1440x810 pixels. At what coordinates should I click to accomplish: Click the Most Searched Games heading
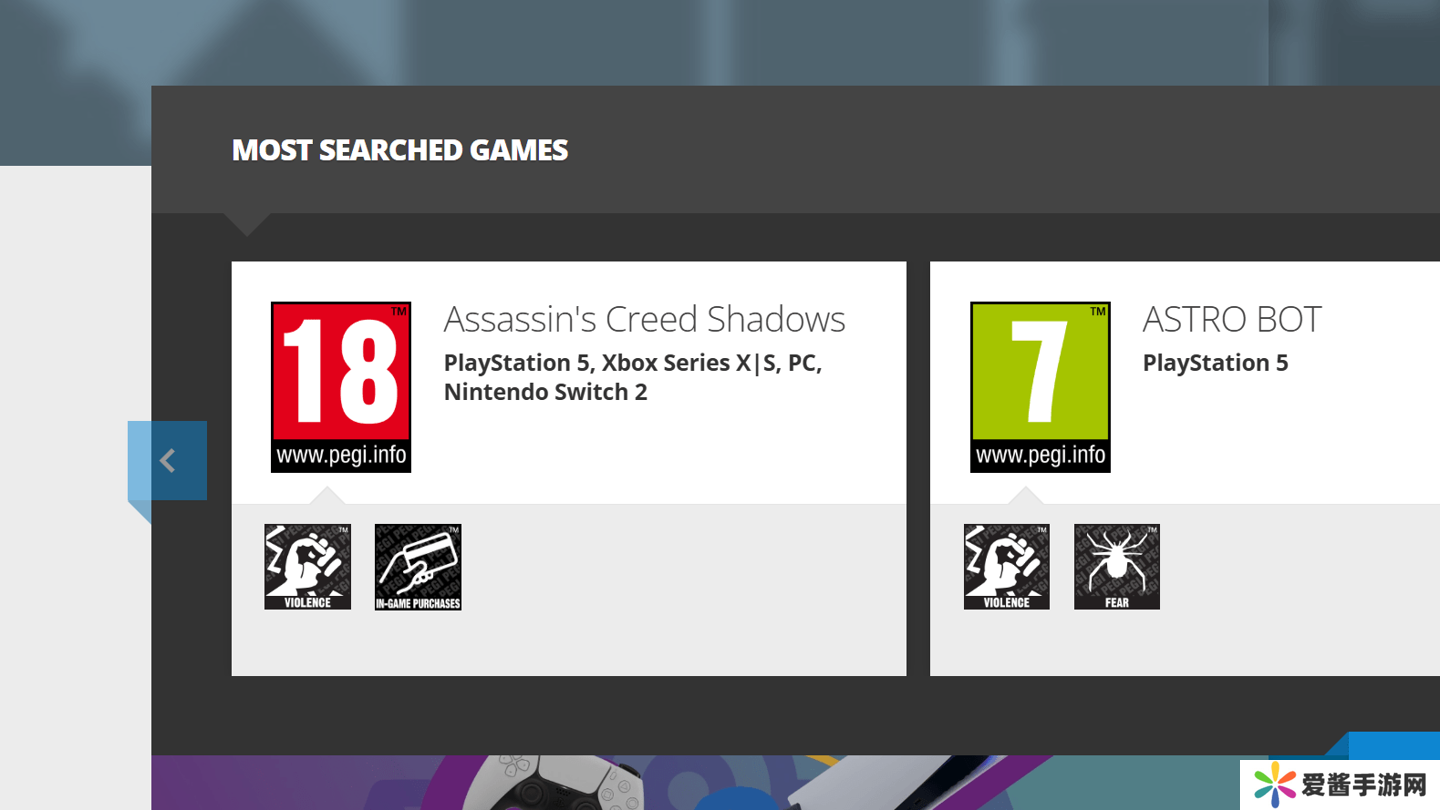[x=400, y=150]
